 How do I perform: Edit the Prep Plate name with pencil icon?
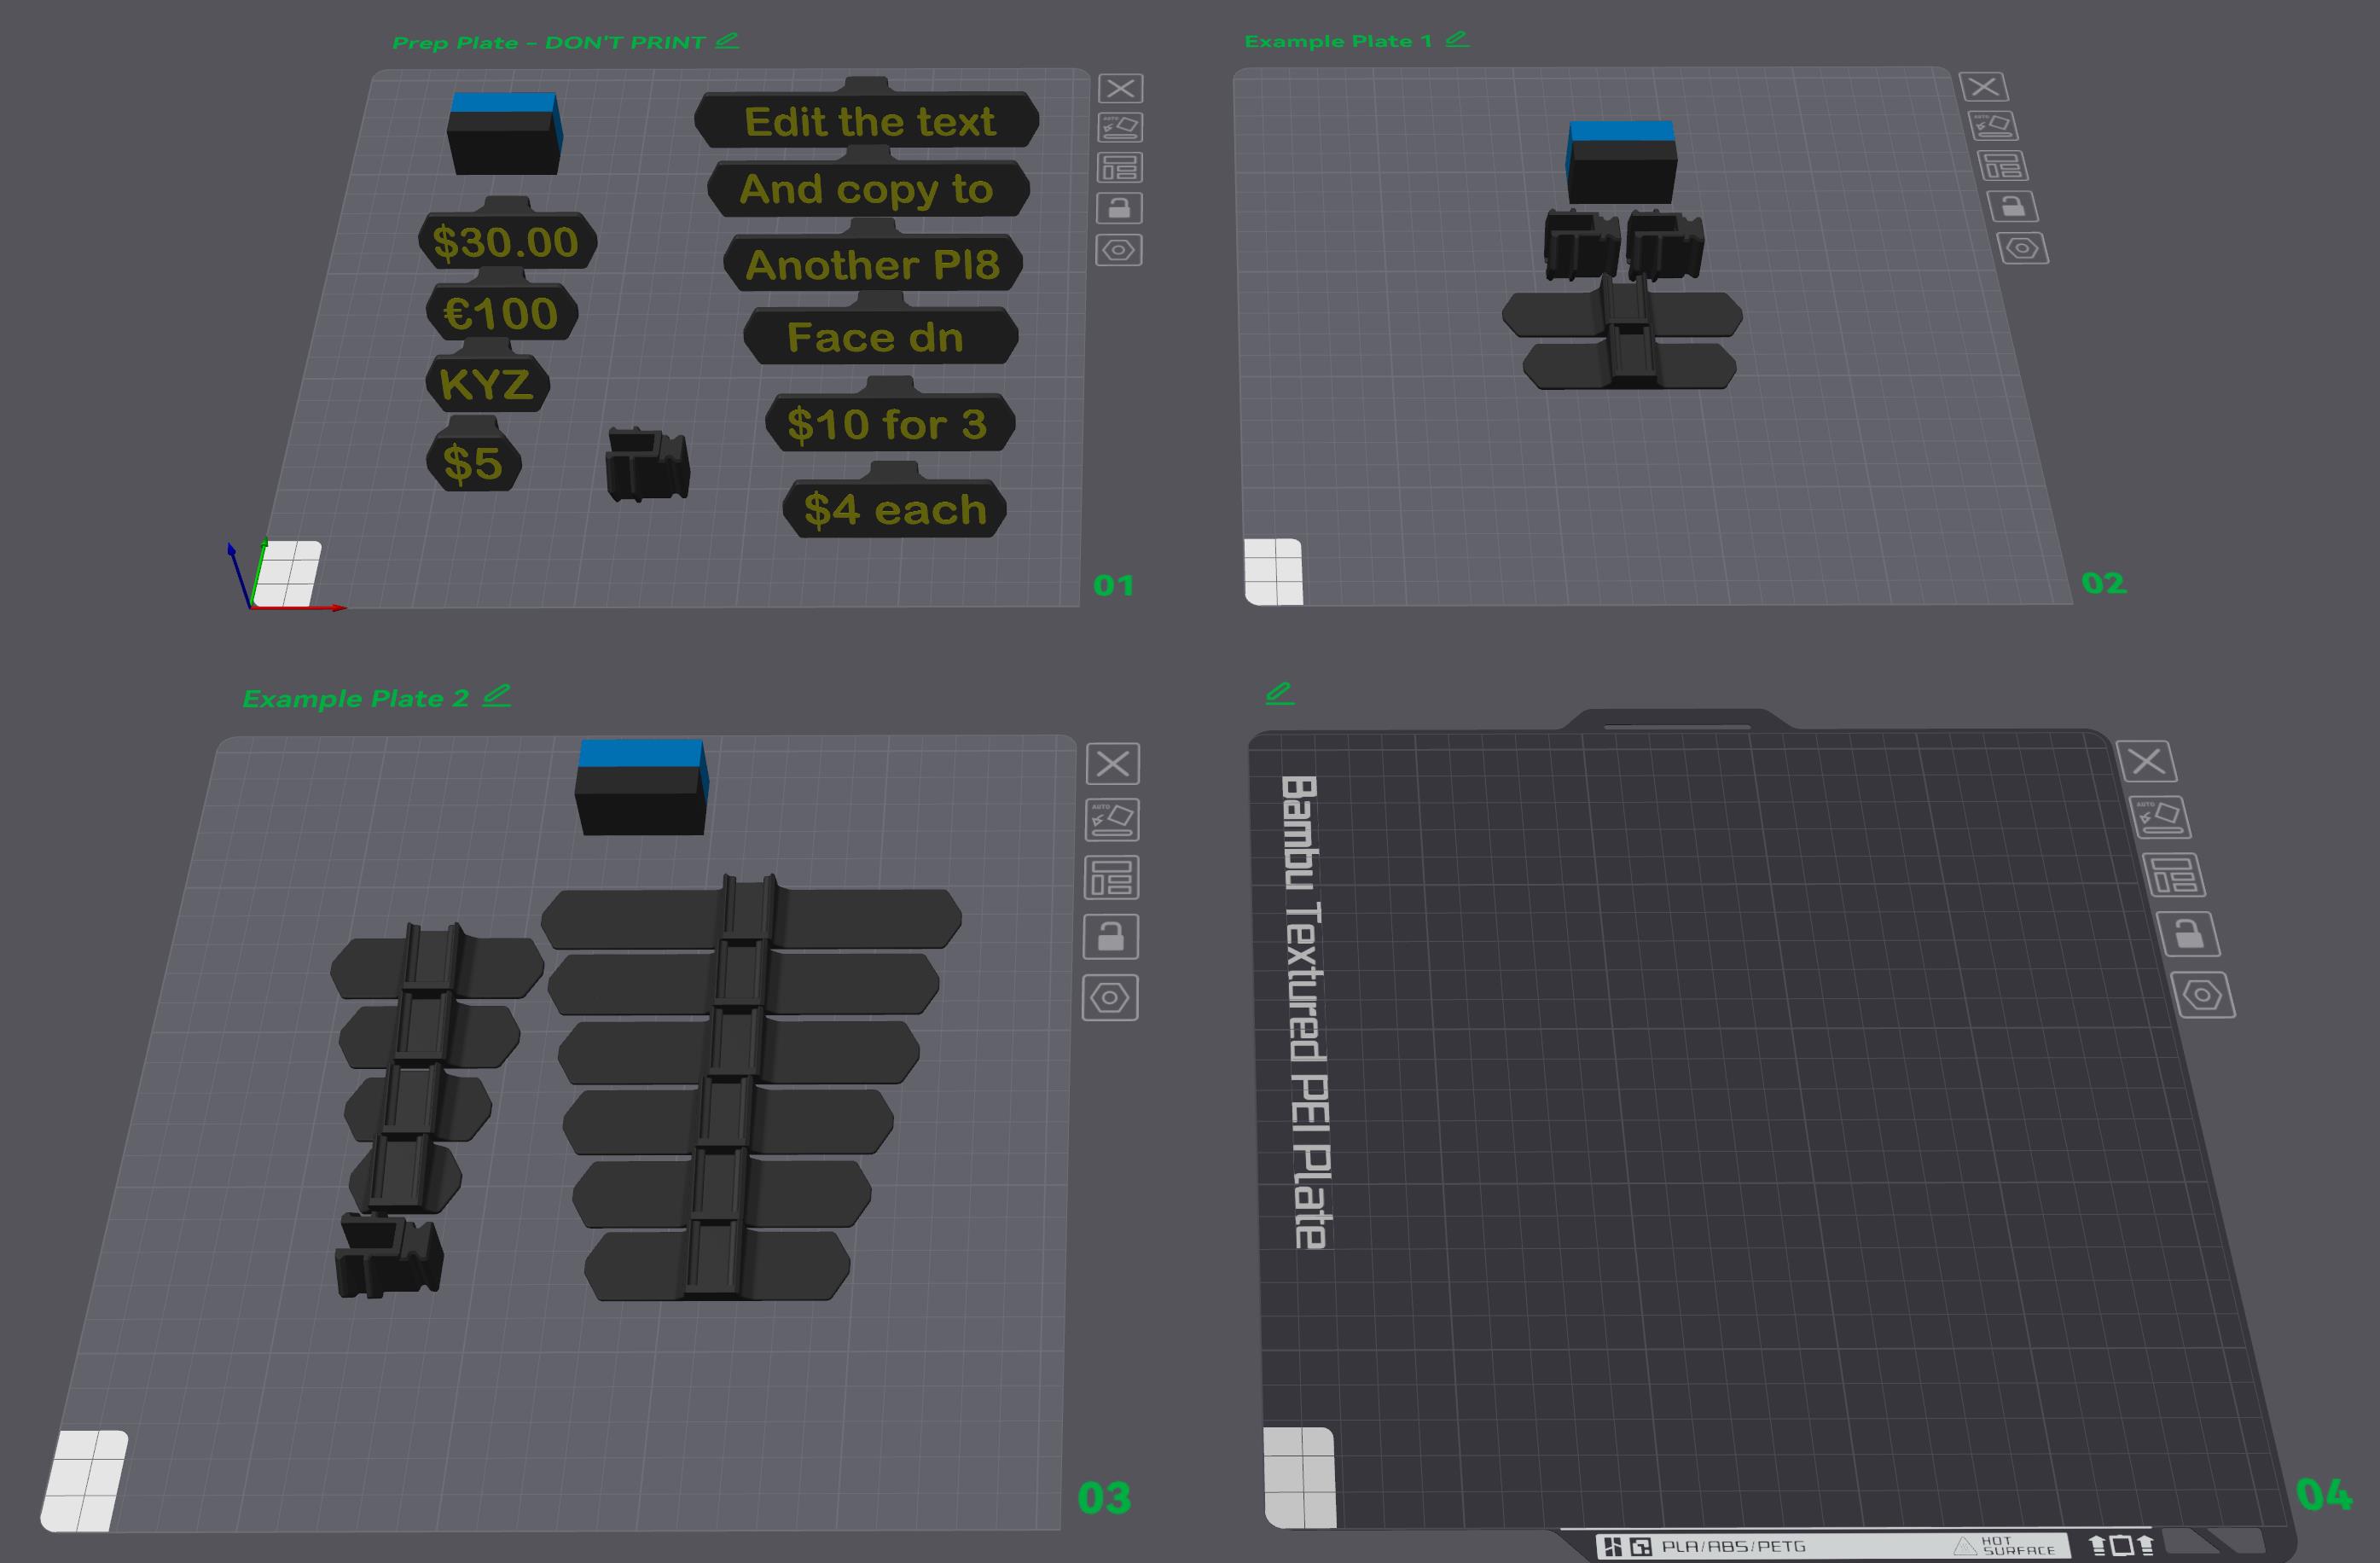point(727,41)
